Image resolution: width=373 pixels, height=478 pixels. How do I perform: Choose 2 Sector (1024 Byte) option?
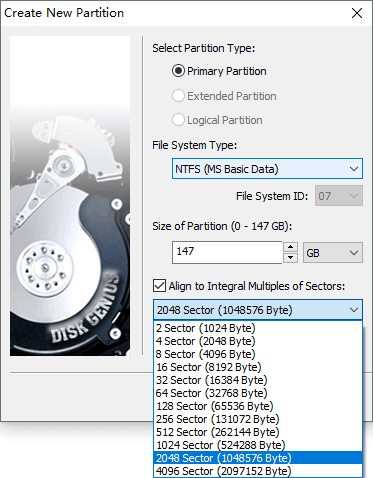coord(258,328)
